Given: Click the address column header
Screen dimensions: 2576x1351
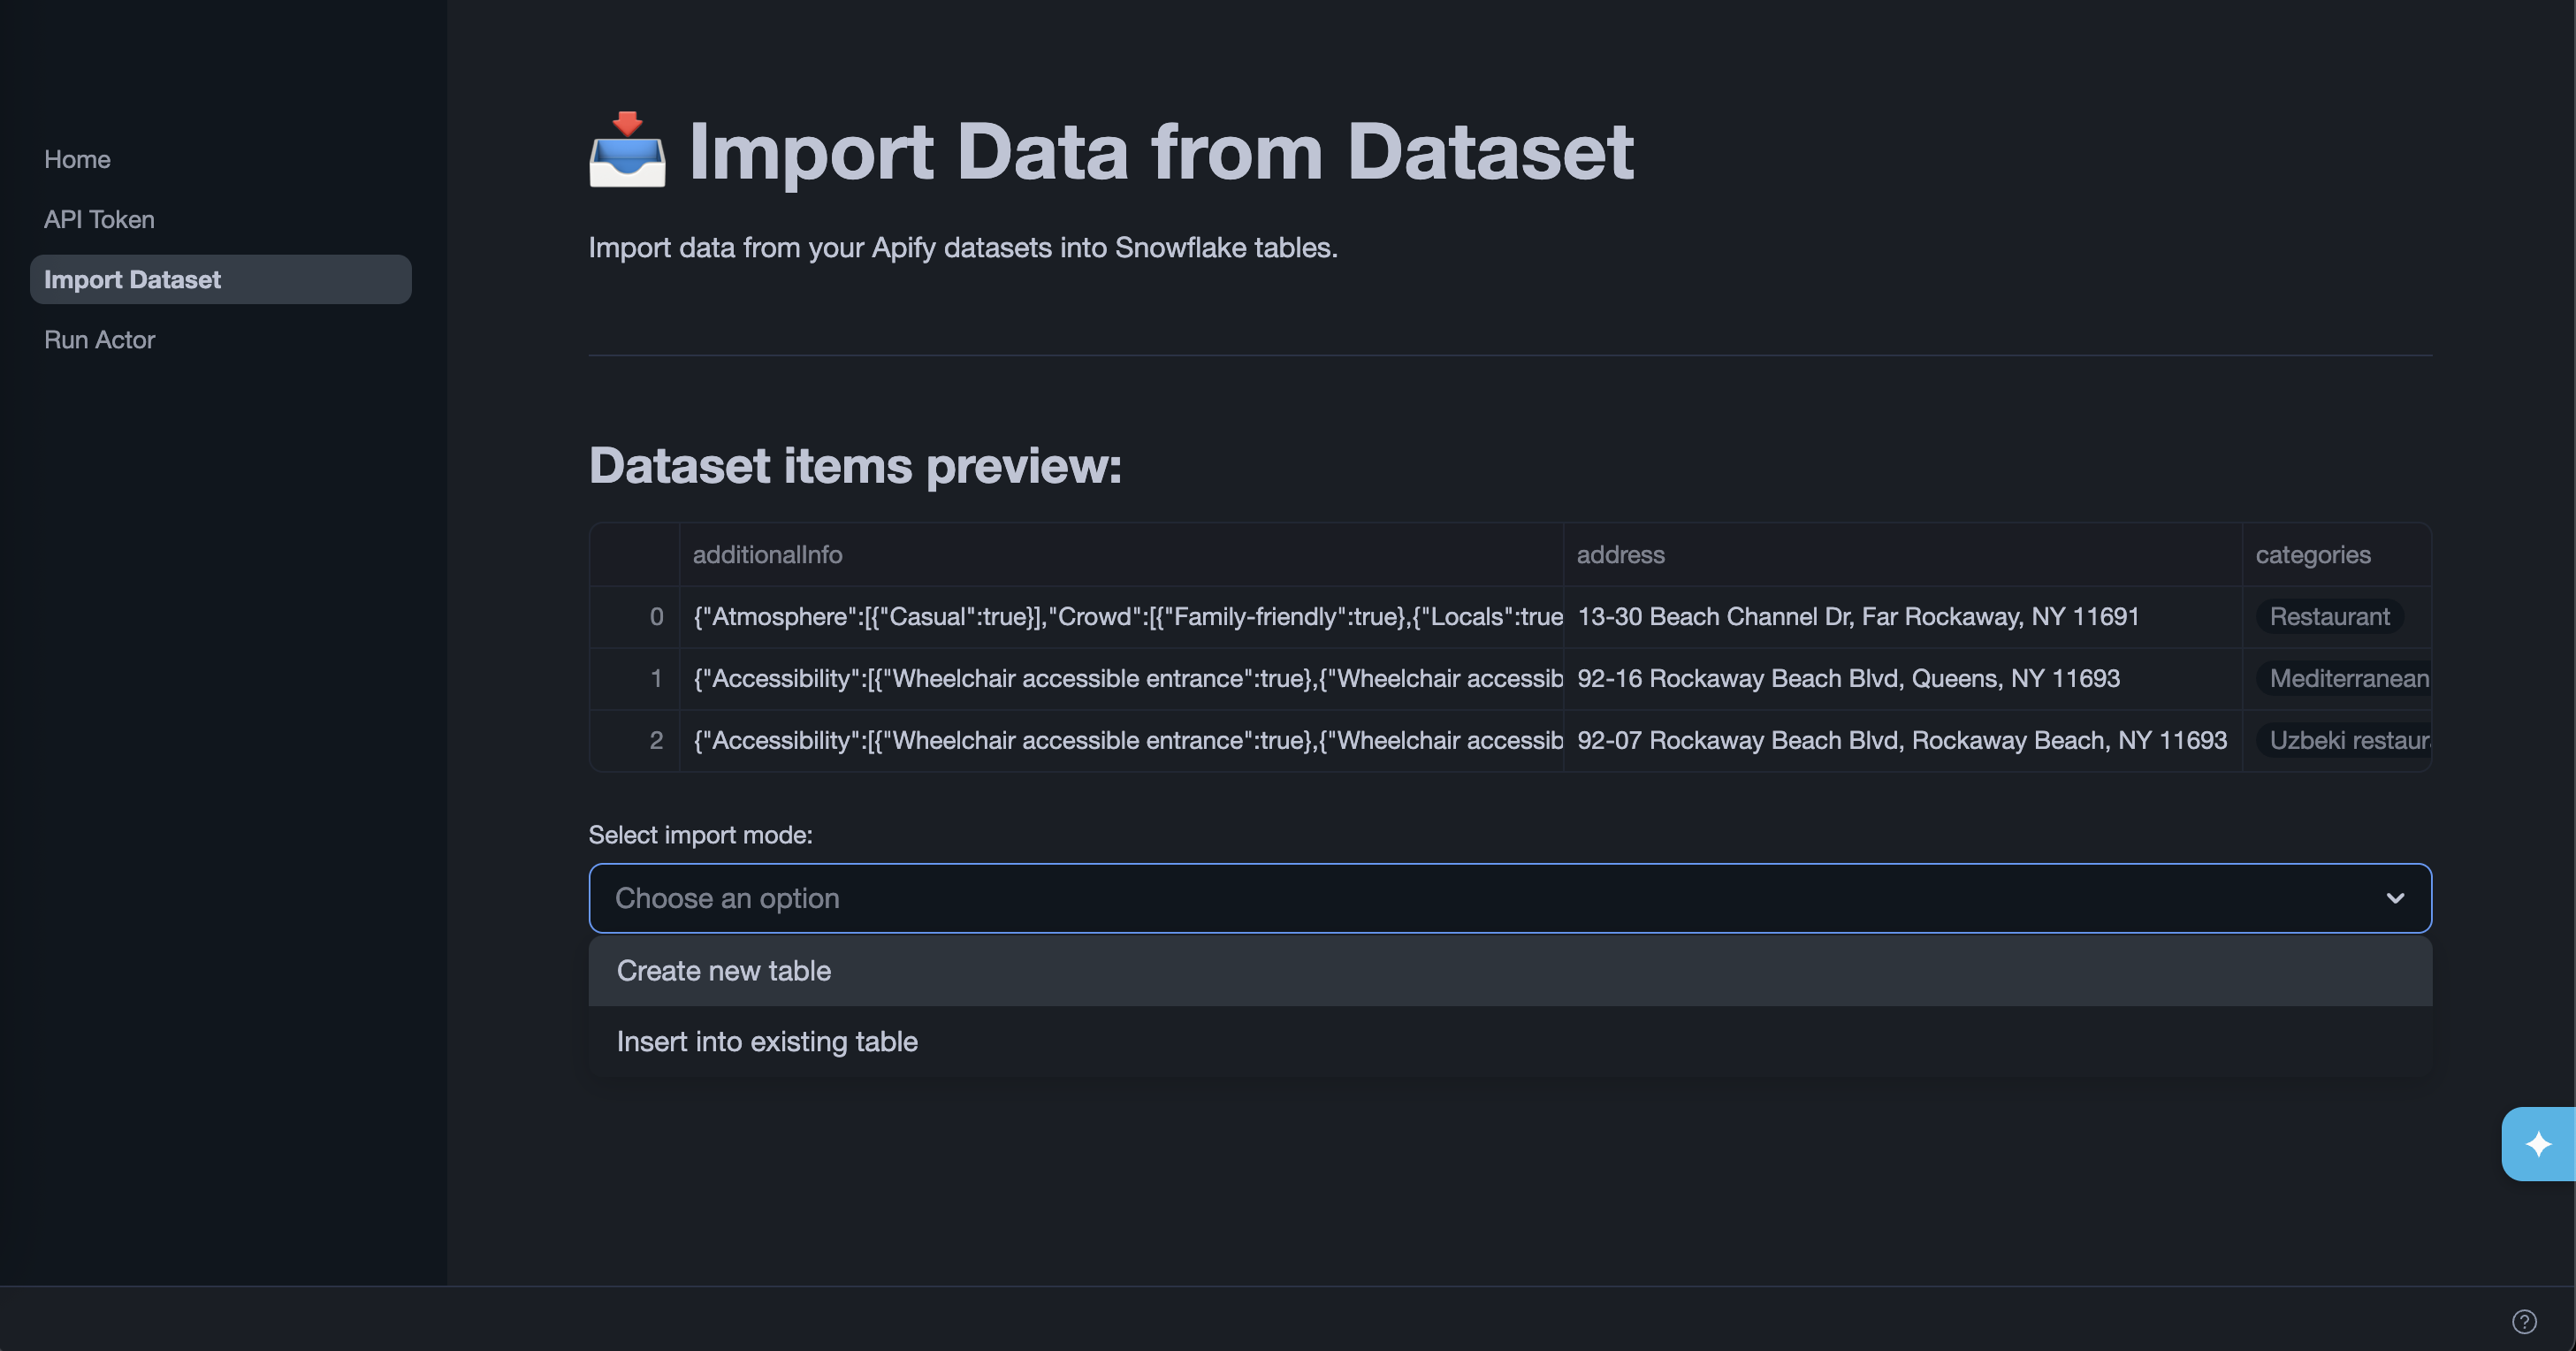Looking at the screenshot, I should (x=1620, y=554).
